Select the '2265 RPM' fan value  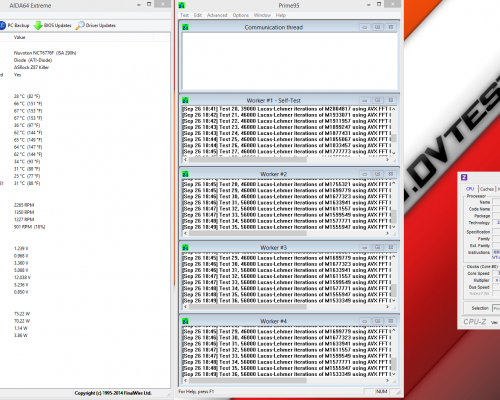pyautogui.click(x=24, y=205)
